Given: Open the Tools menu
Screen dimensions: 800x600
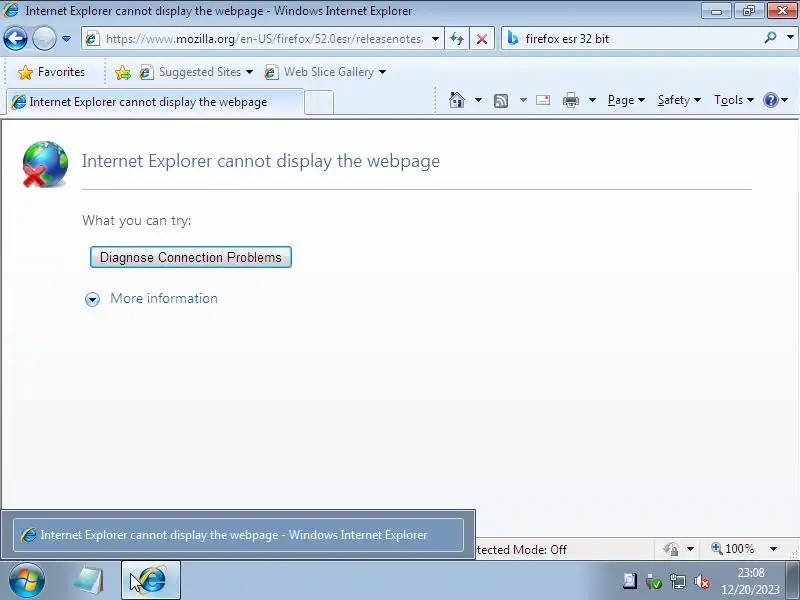Looking at the screenshot, I should pos(734,100).
